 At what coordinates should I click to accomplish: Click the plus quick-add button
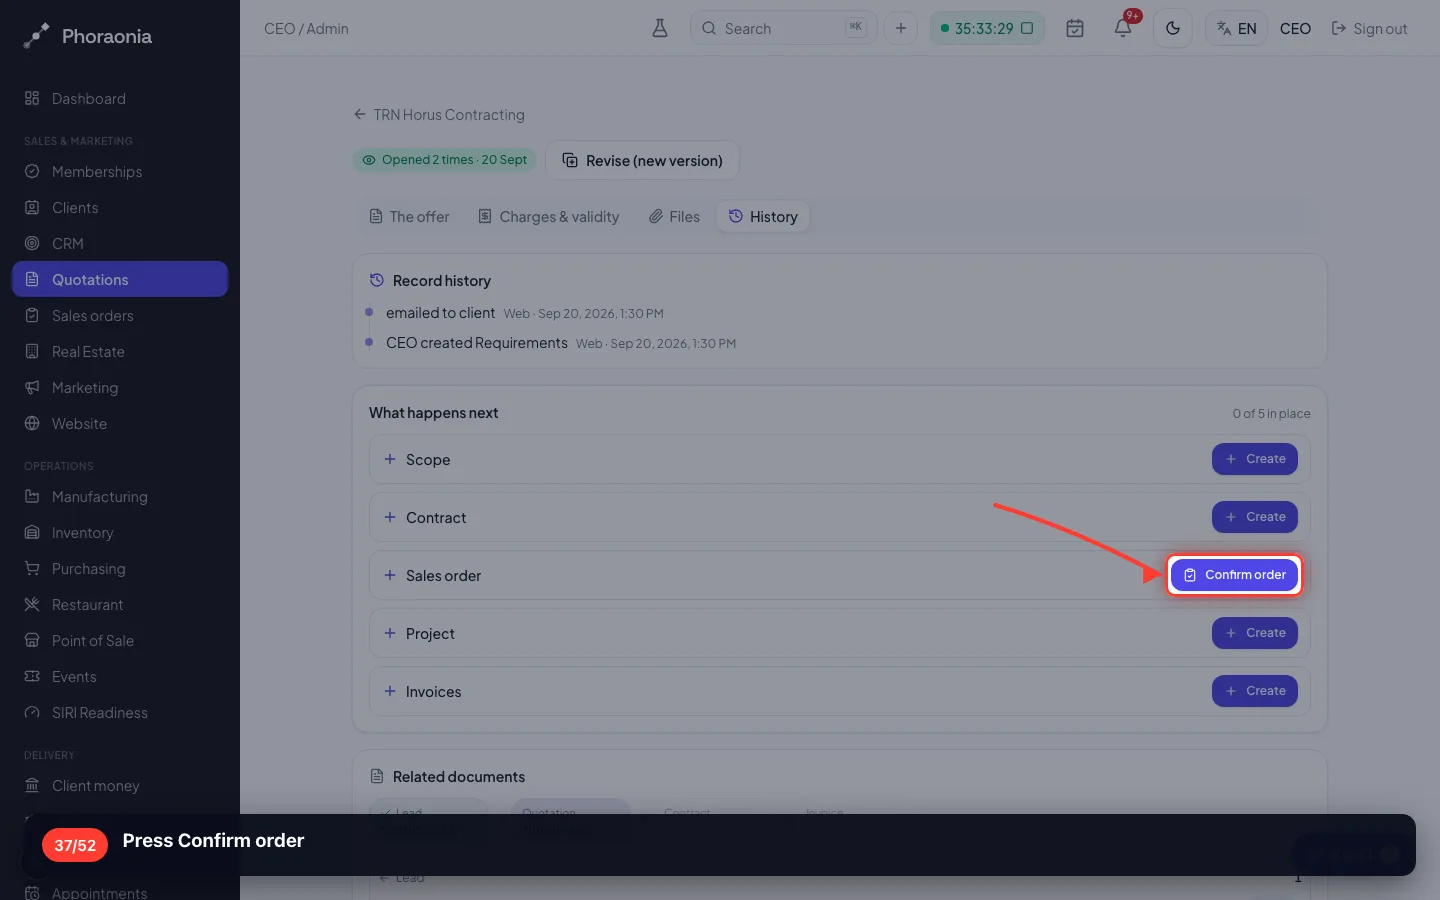901,28
